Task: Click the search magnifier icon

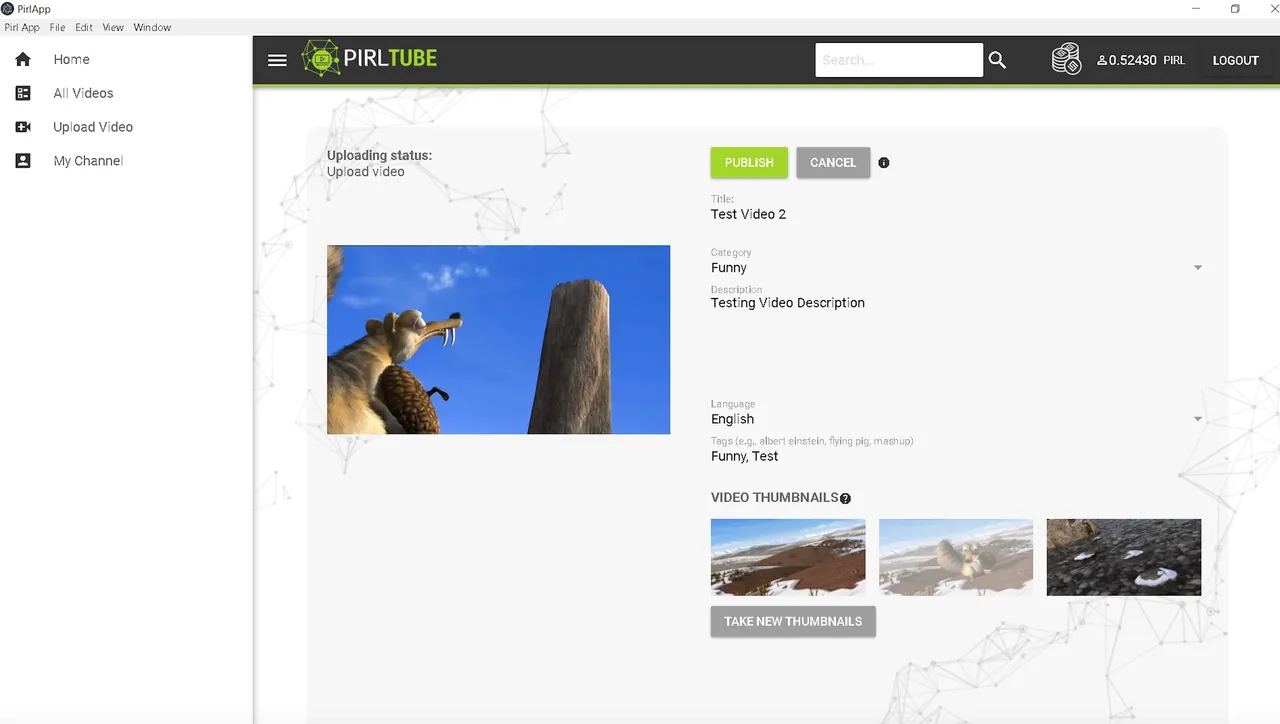Action: (x=997, y=60)
